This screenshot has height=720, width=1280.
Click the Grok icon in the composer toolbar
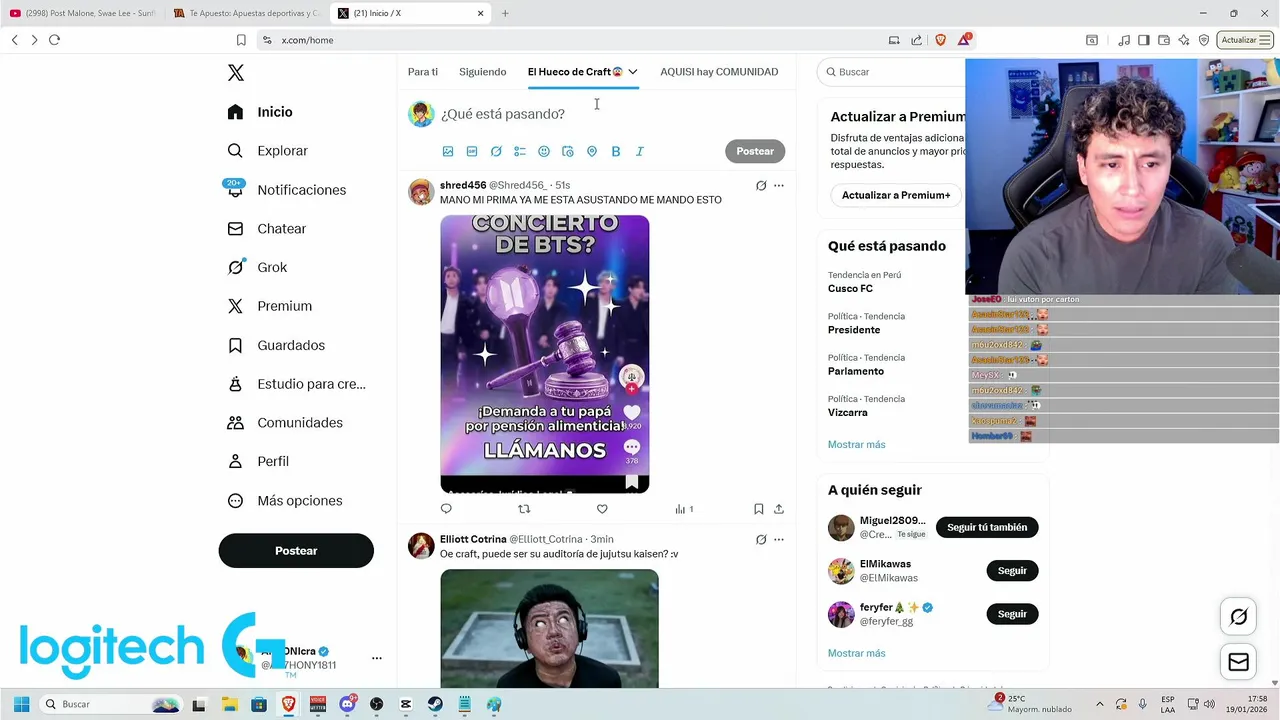496,151
